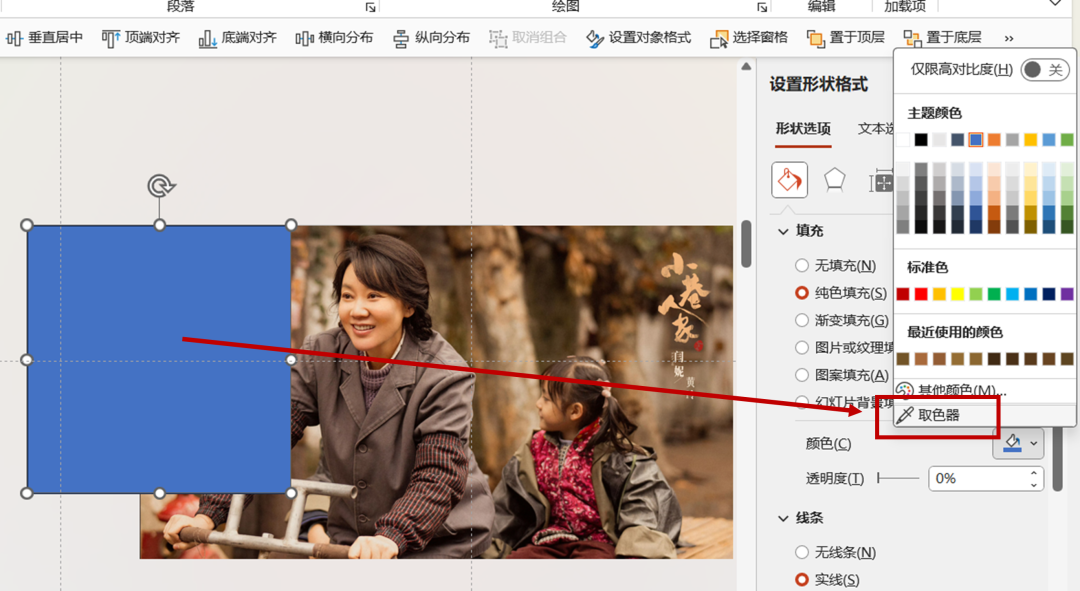Apply 底端对齐 align bottom

coord(238,37)
